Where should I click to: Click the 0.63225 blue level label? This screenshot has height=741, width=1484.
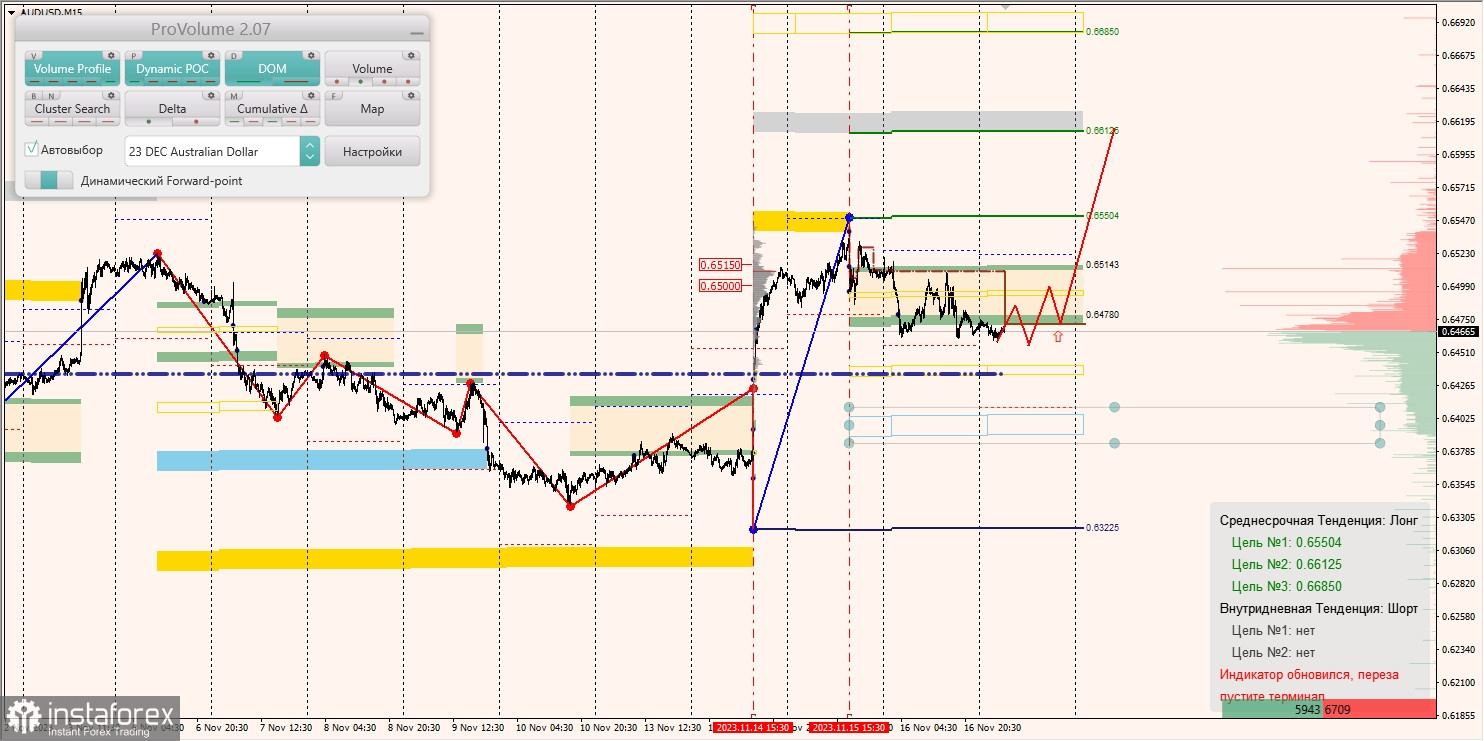click(x=1103, y=528)
